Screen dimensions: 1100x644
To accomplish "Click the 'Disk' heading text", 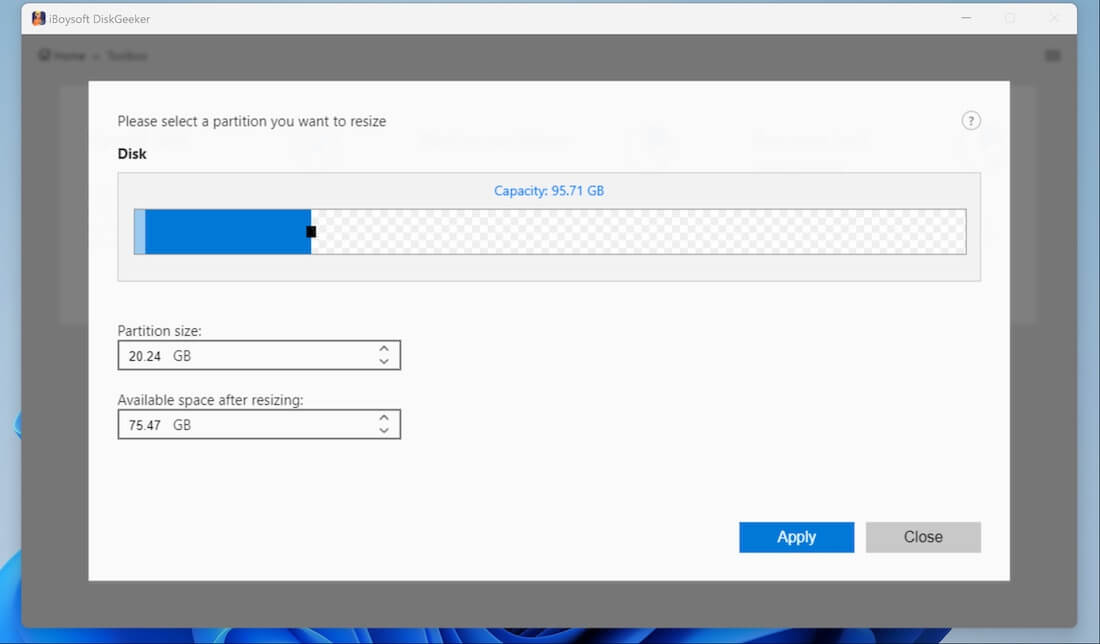I will click(132, 154).
